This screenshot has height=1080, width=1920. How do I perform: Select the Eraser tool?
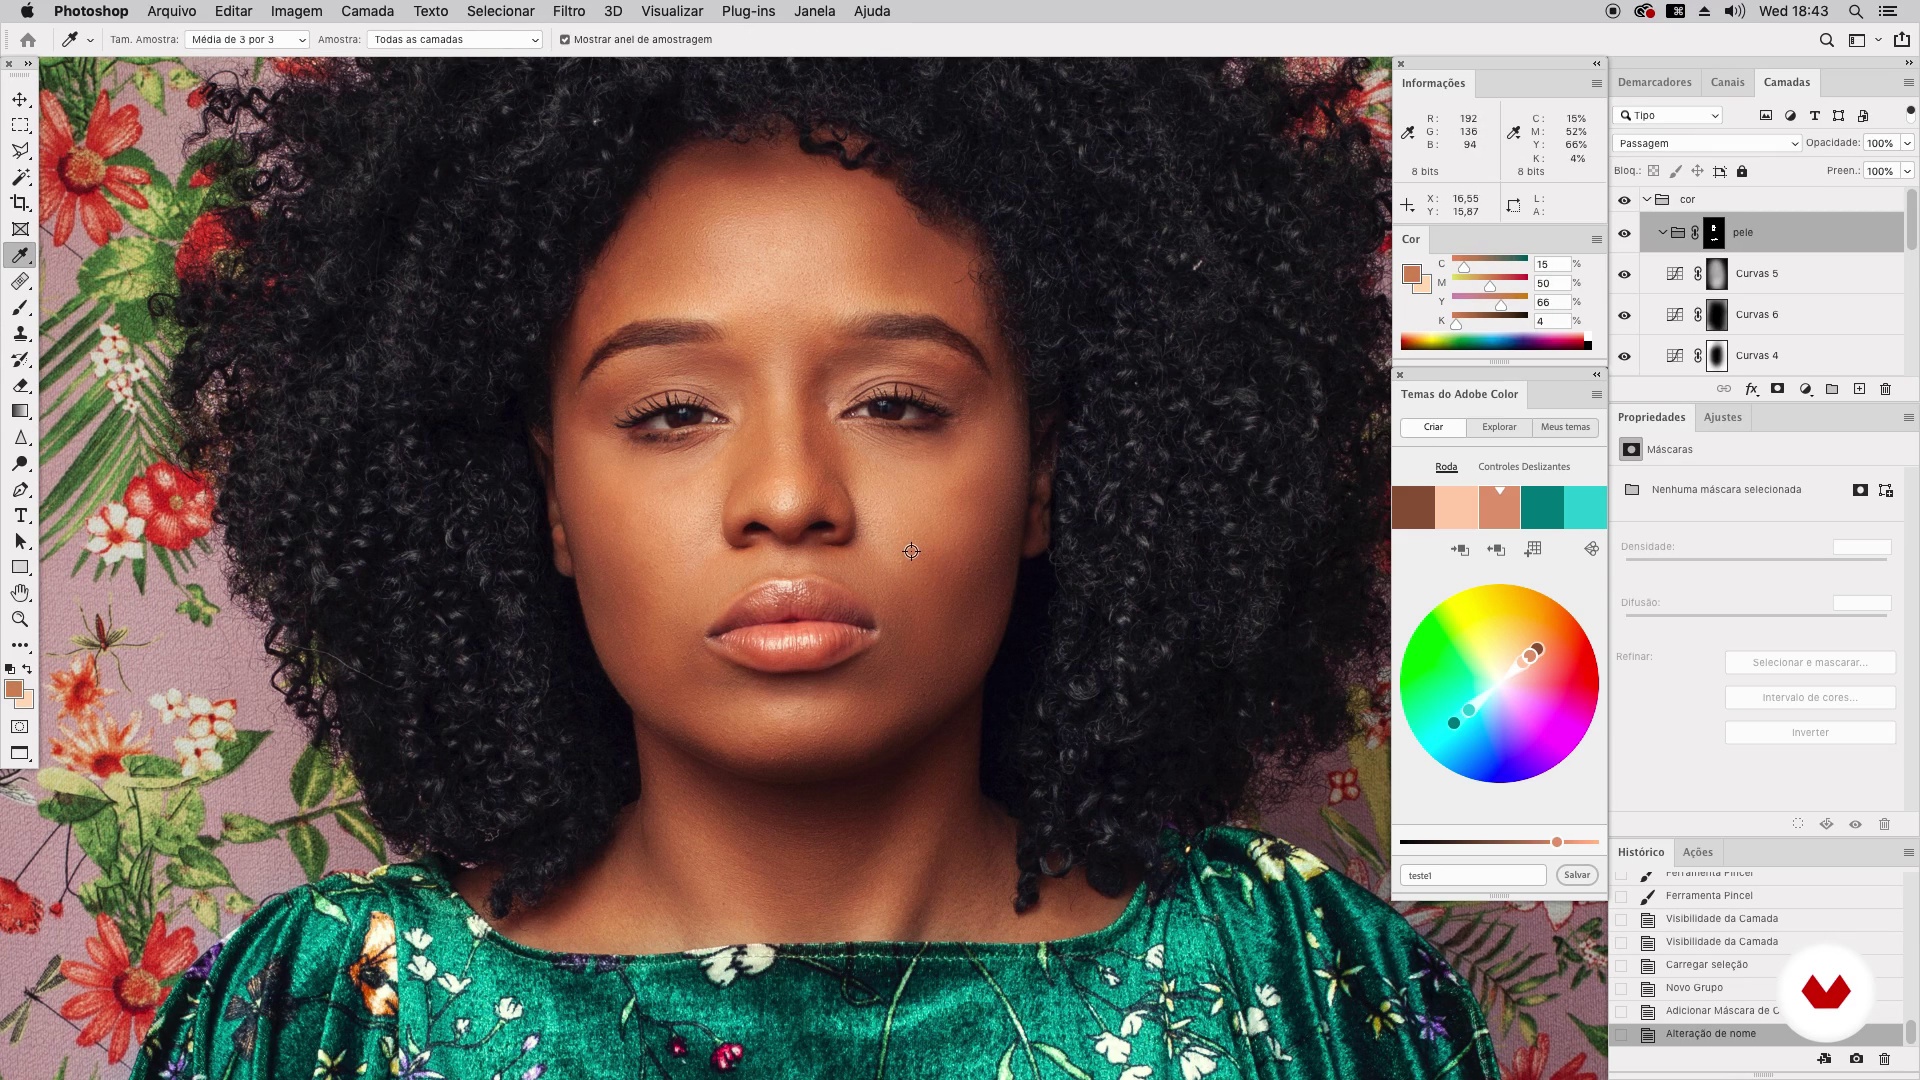(x=20, y=385)
